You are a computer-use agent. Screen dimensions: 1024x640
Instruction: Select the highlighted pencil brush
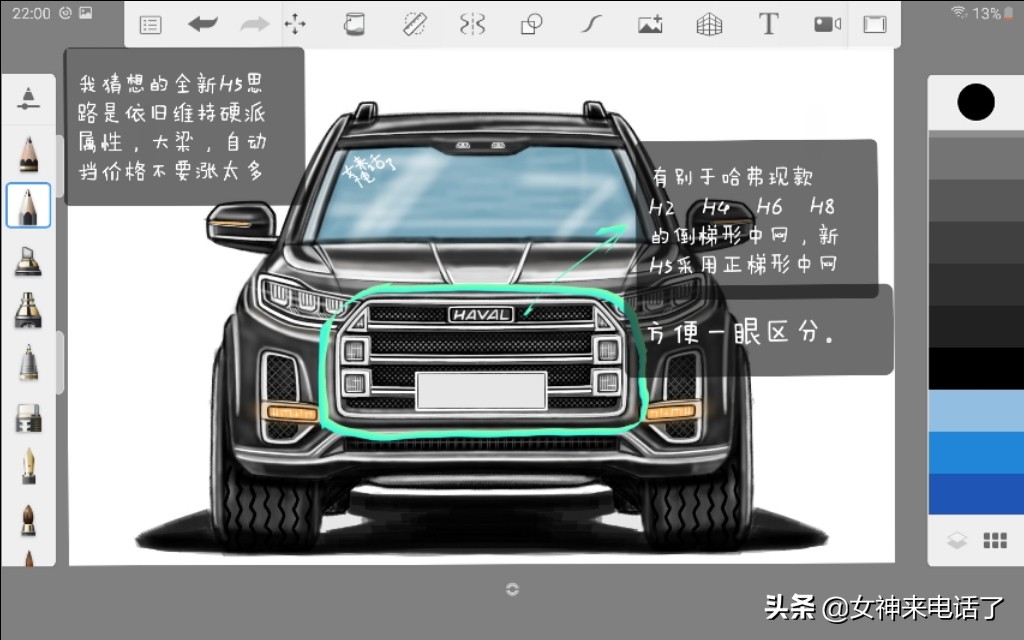click(x=28, y=205)
